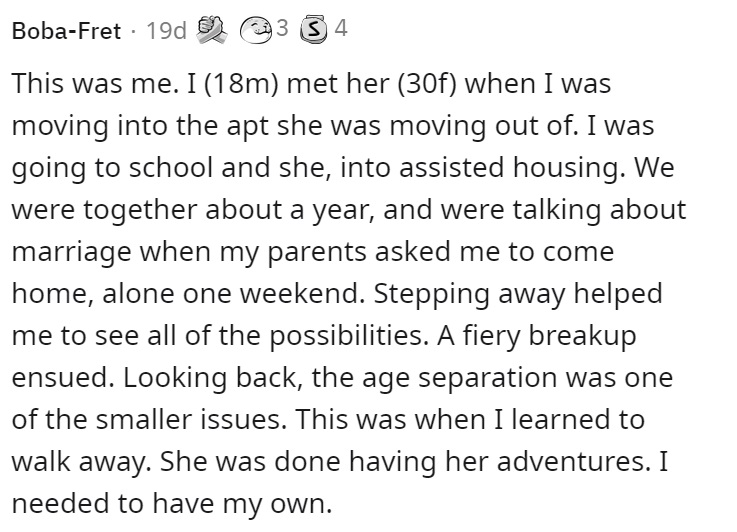Click the phrase "fiery breakup"
This screenshot has height=532, width=737.
coord(549,336)
